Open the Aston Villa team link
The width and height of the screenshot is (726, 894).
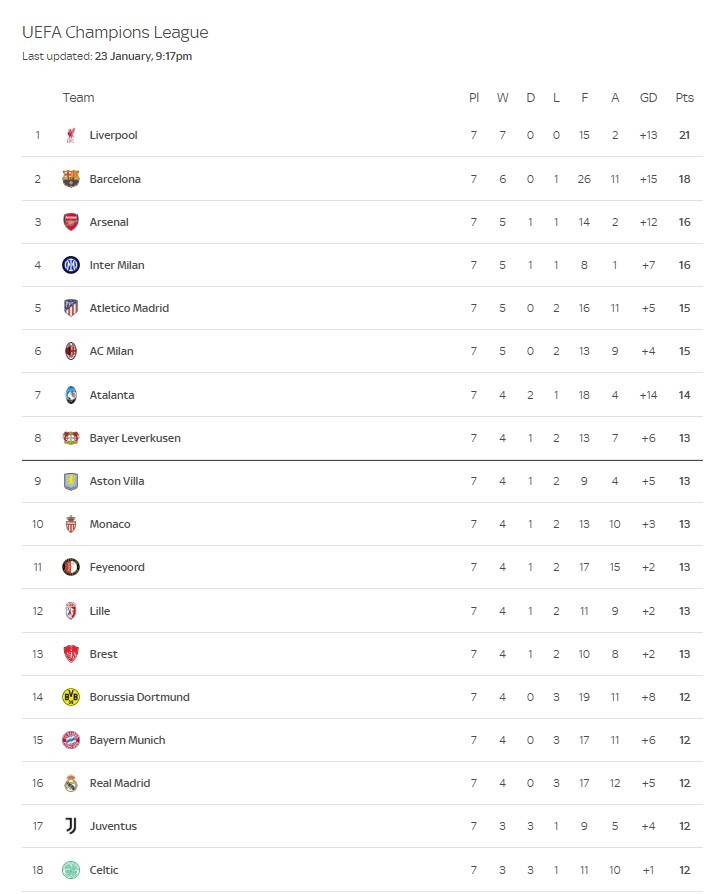click(x=117, y=481)
